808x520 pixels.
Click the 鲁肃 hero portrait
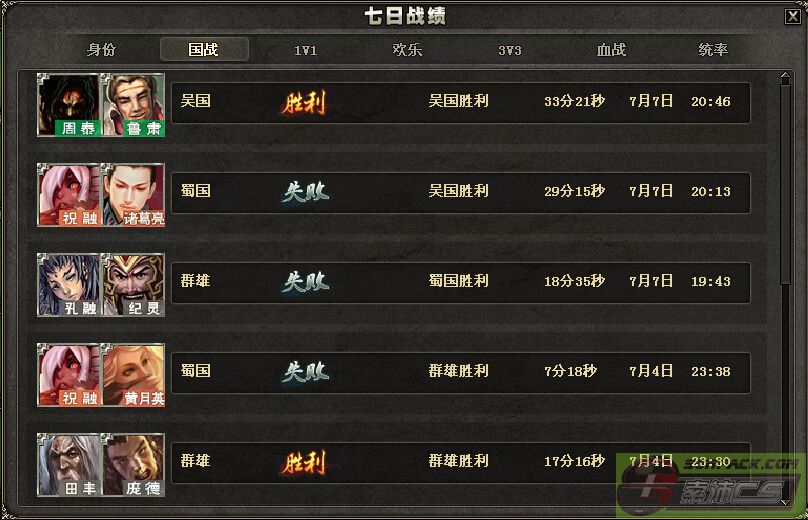pos(133,105)
